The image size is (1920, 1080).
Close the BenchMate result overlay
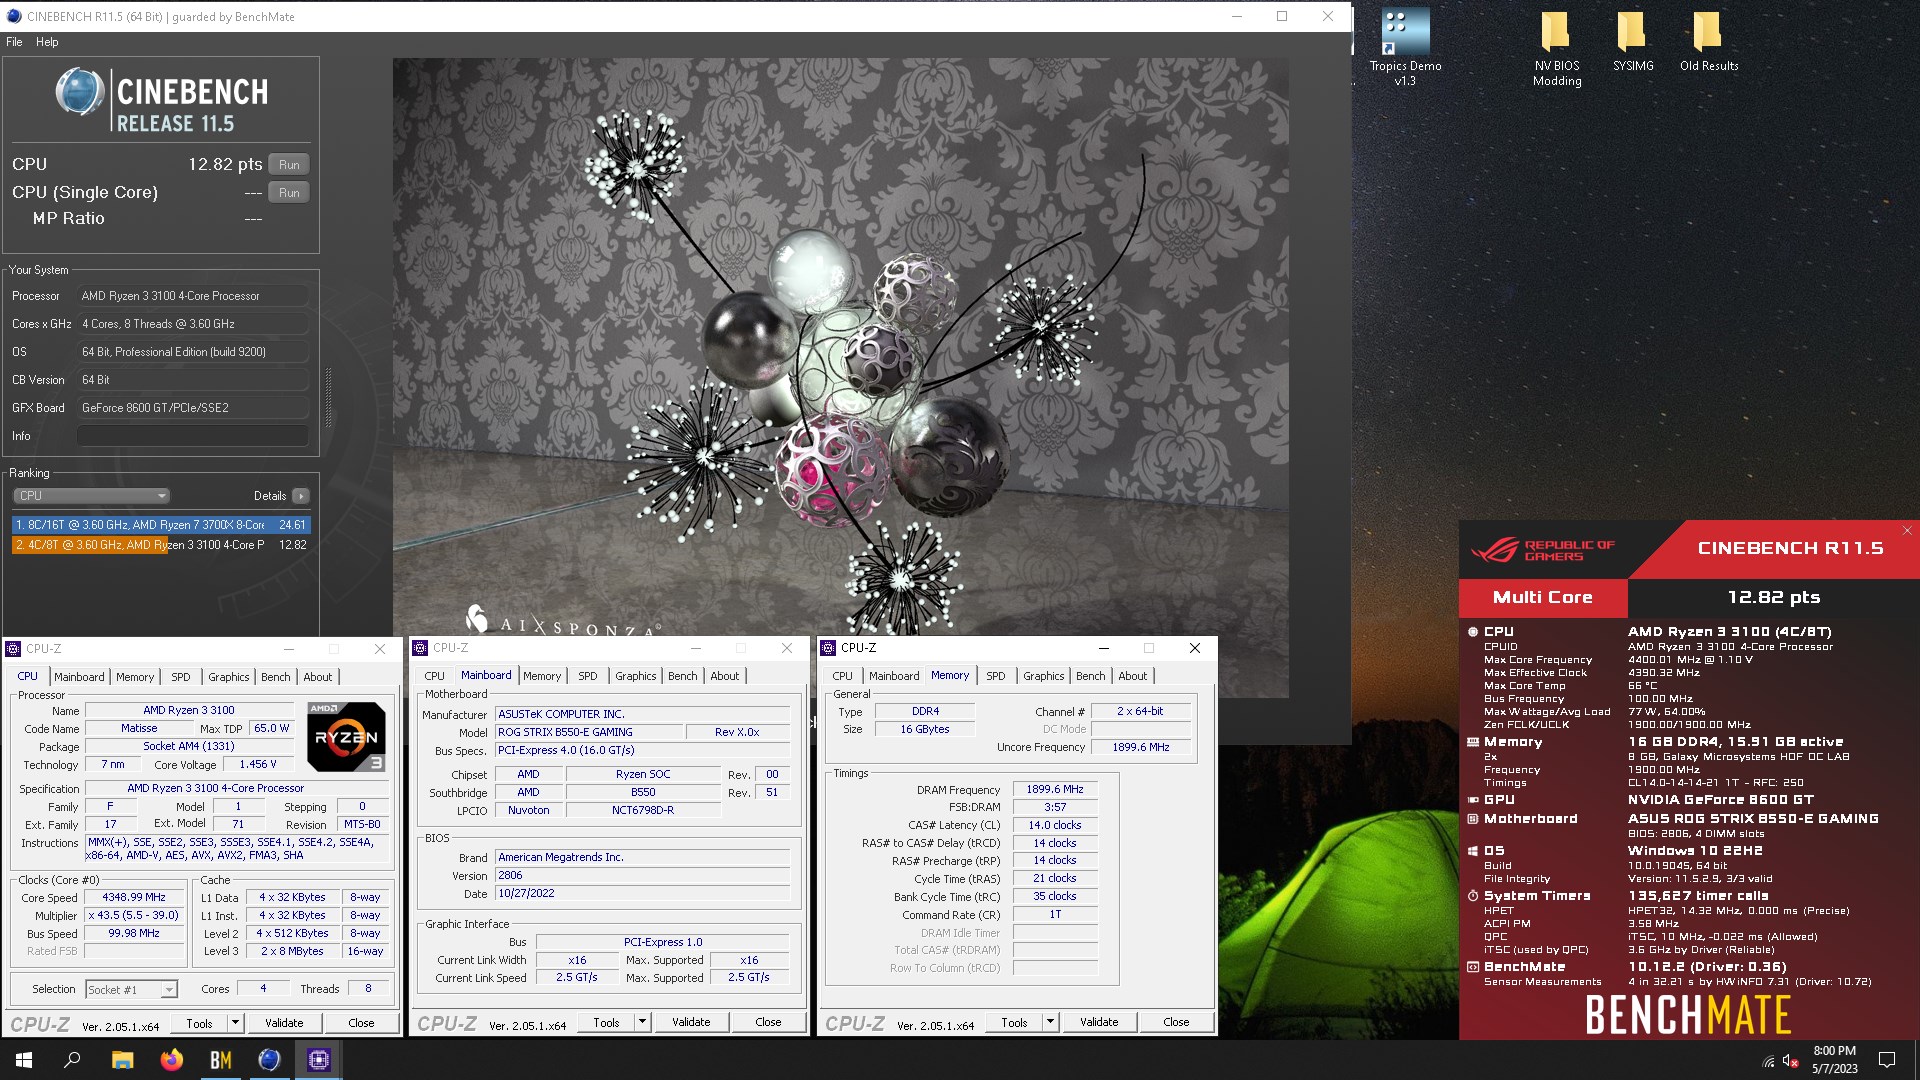pyautogui.click(x=1907, y=531)
